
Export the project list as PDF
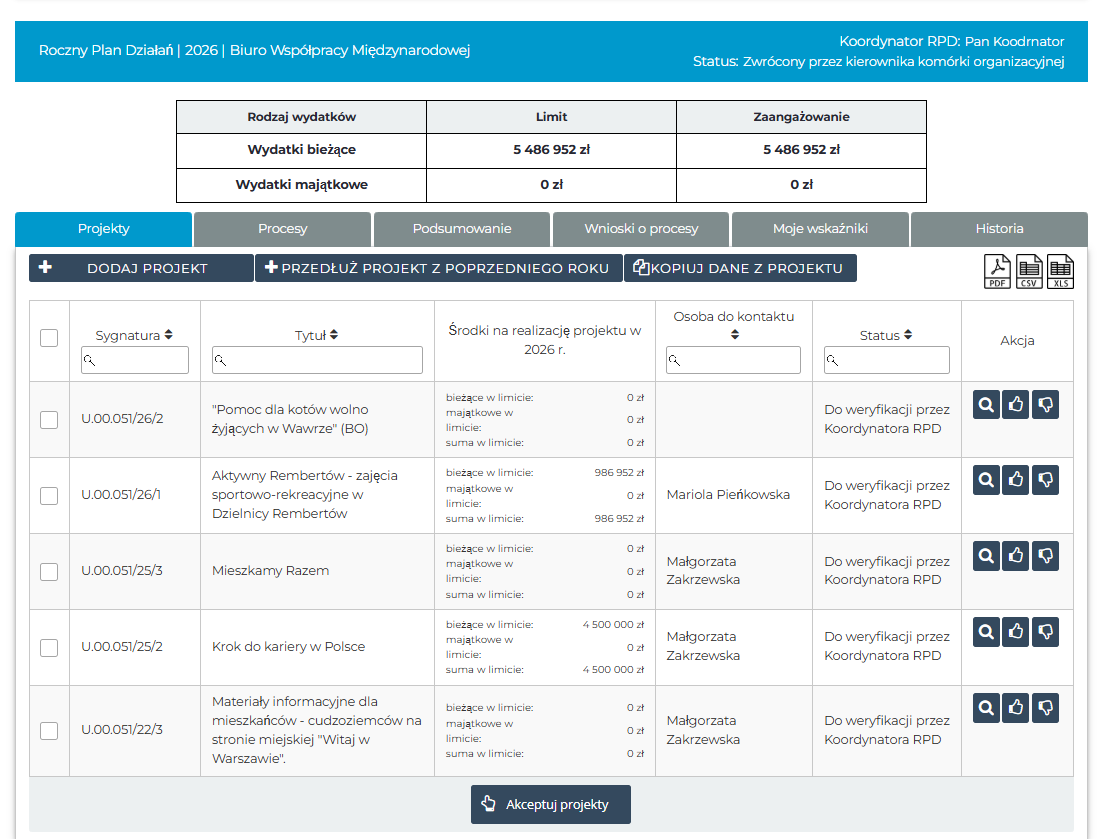[998, 271]
